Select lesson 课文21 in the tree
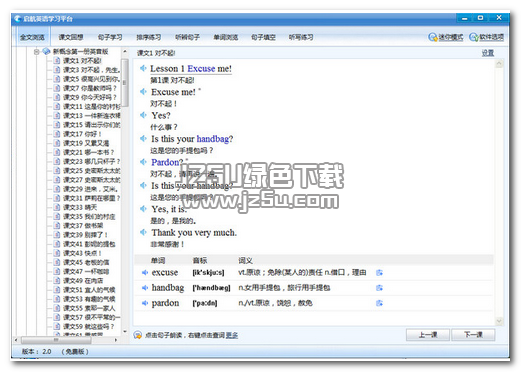The height and width of the screenshot is (372, 521). tap(88, 152)
